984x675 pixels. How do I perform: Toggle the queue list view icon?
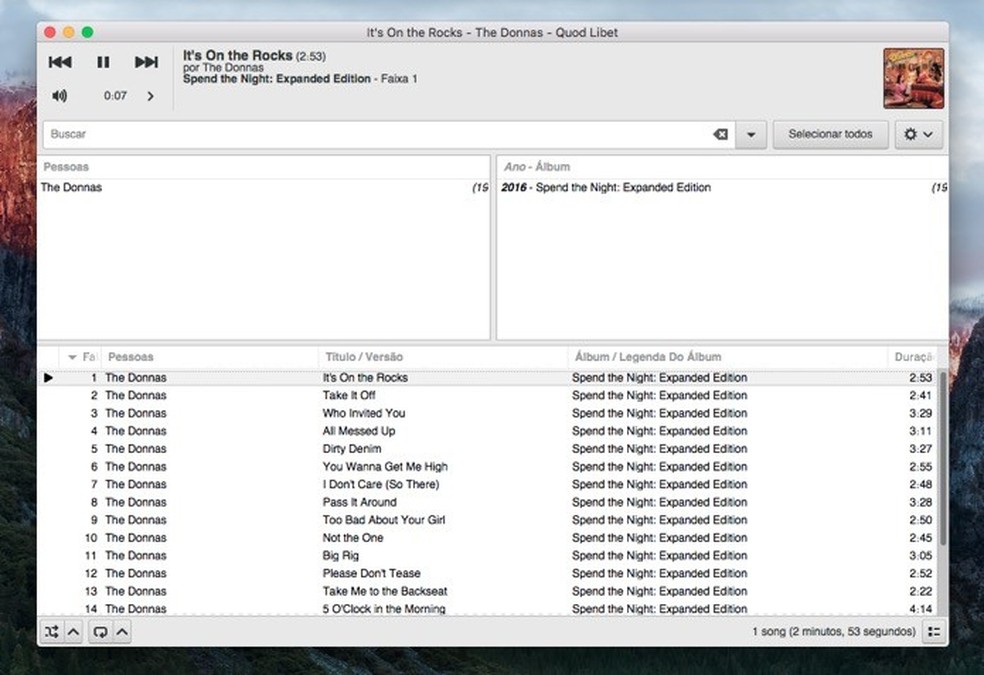[934, 632]
